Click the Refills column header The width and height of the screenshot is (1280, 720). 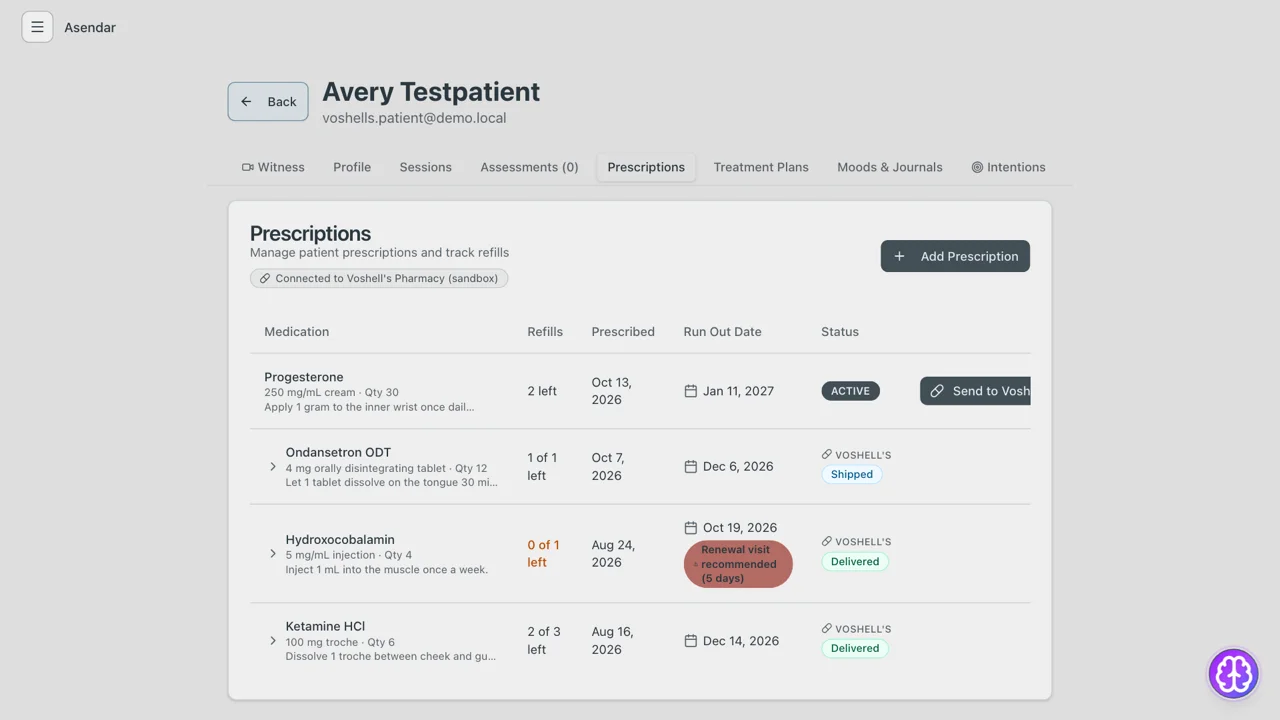point(545,332)
